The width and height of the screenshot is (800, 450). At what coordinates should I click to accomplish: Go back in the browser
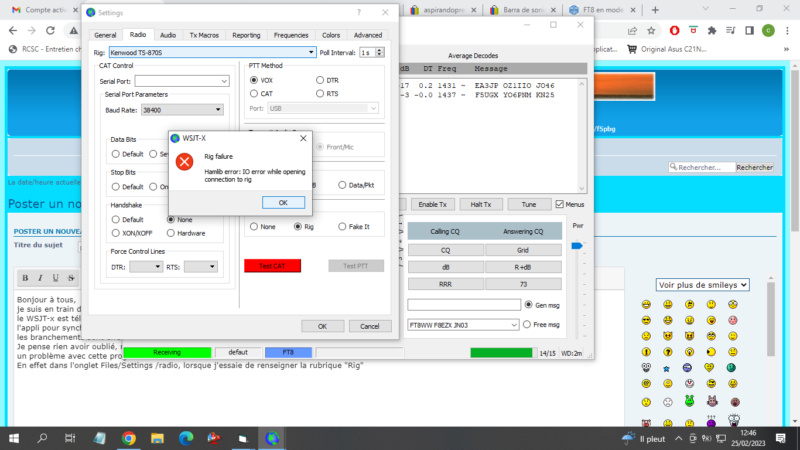(x=13, y=31)
